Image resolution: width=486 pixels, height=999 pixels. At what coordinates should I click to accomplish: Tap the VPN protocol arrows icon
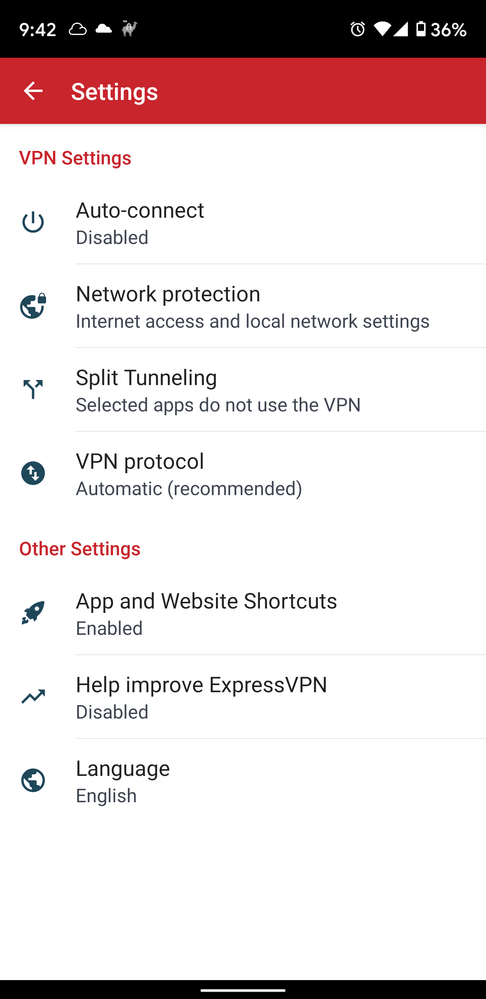[x=32, y=473]
